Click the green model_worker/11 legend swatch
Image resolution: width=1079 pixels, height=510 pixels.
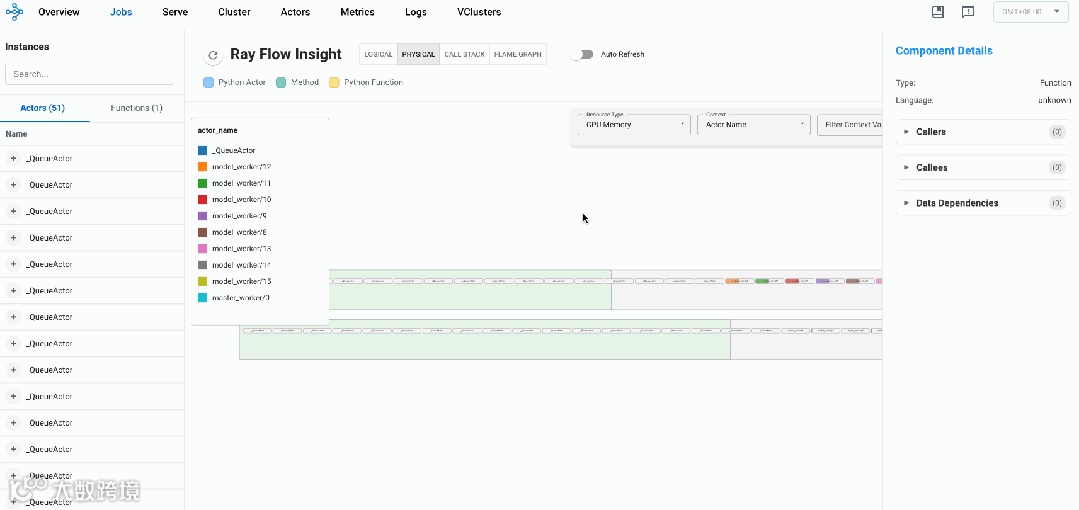tap(202, 183)
